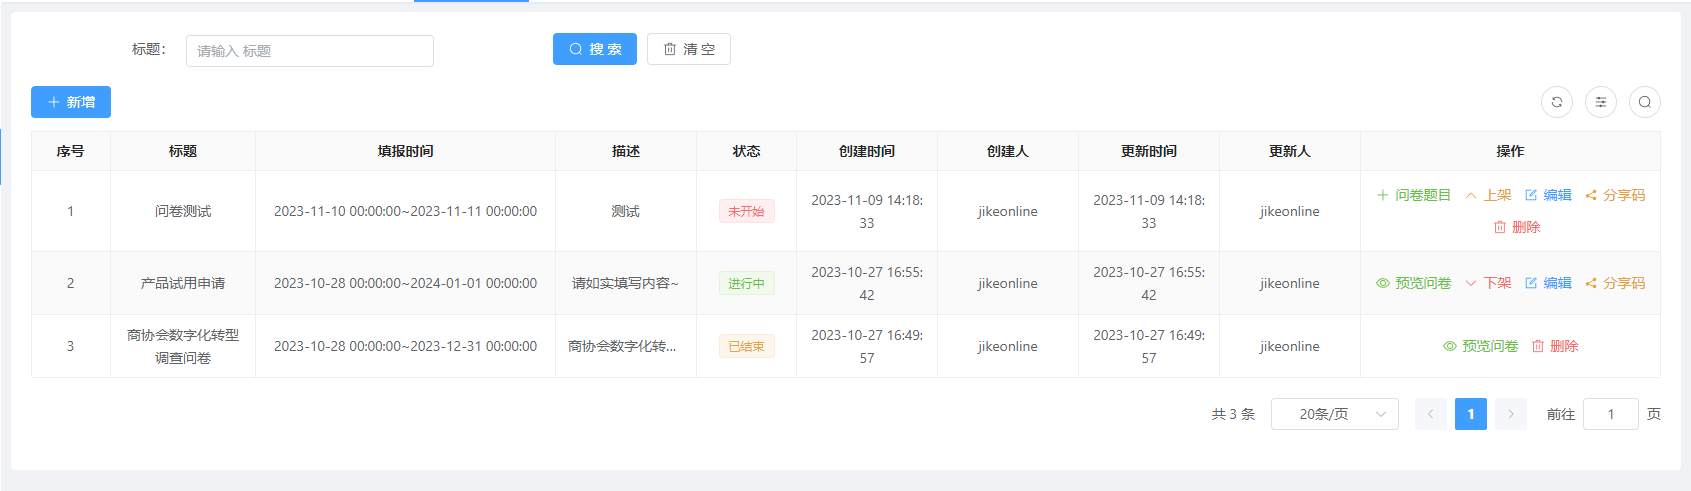This screenshot has width=1691, height=491.
Task: Open the column settings icon
Action: click(x=1600, y=102)
